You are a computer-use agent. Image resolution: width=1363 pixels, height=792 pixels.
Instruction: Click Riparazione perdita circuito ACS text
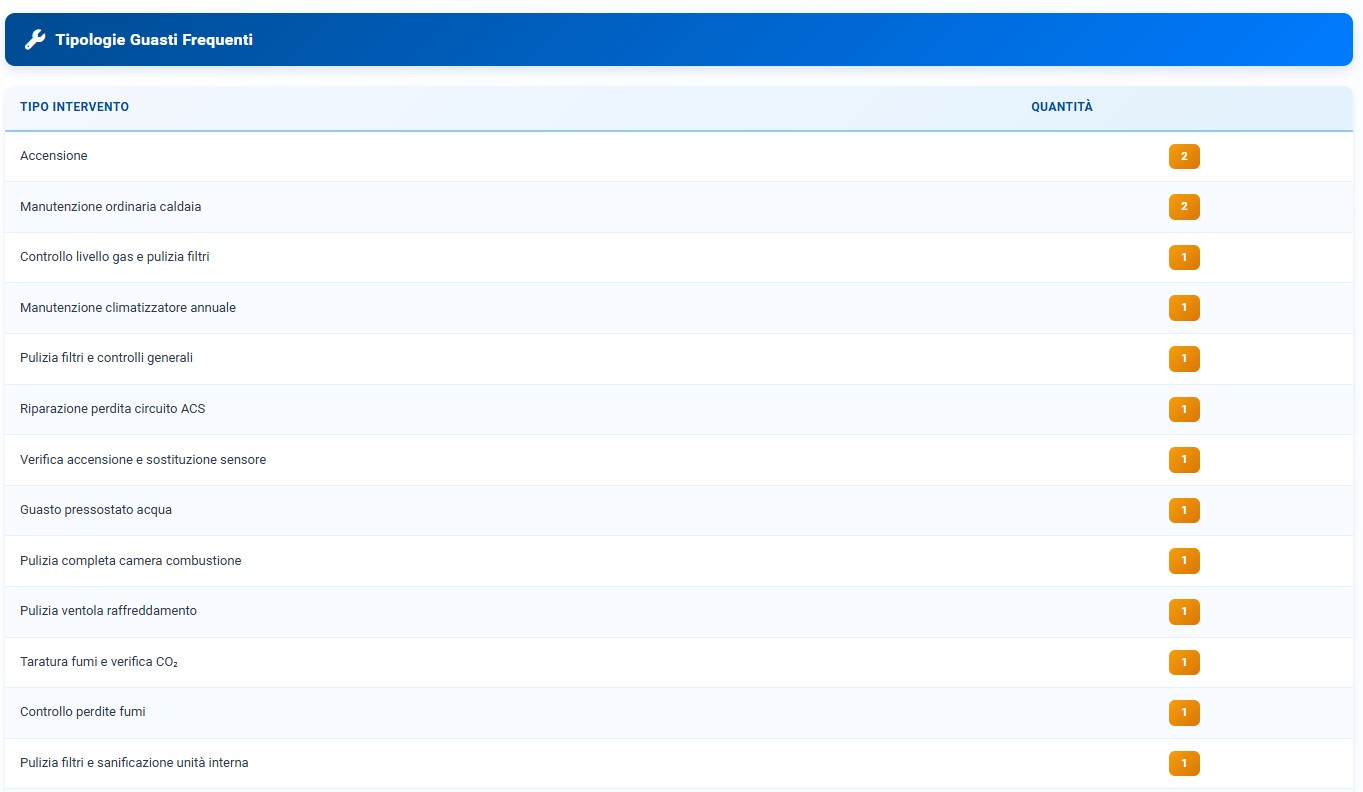(x=112, y=409)
